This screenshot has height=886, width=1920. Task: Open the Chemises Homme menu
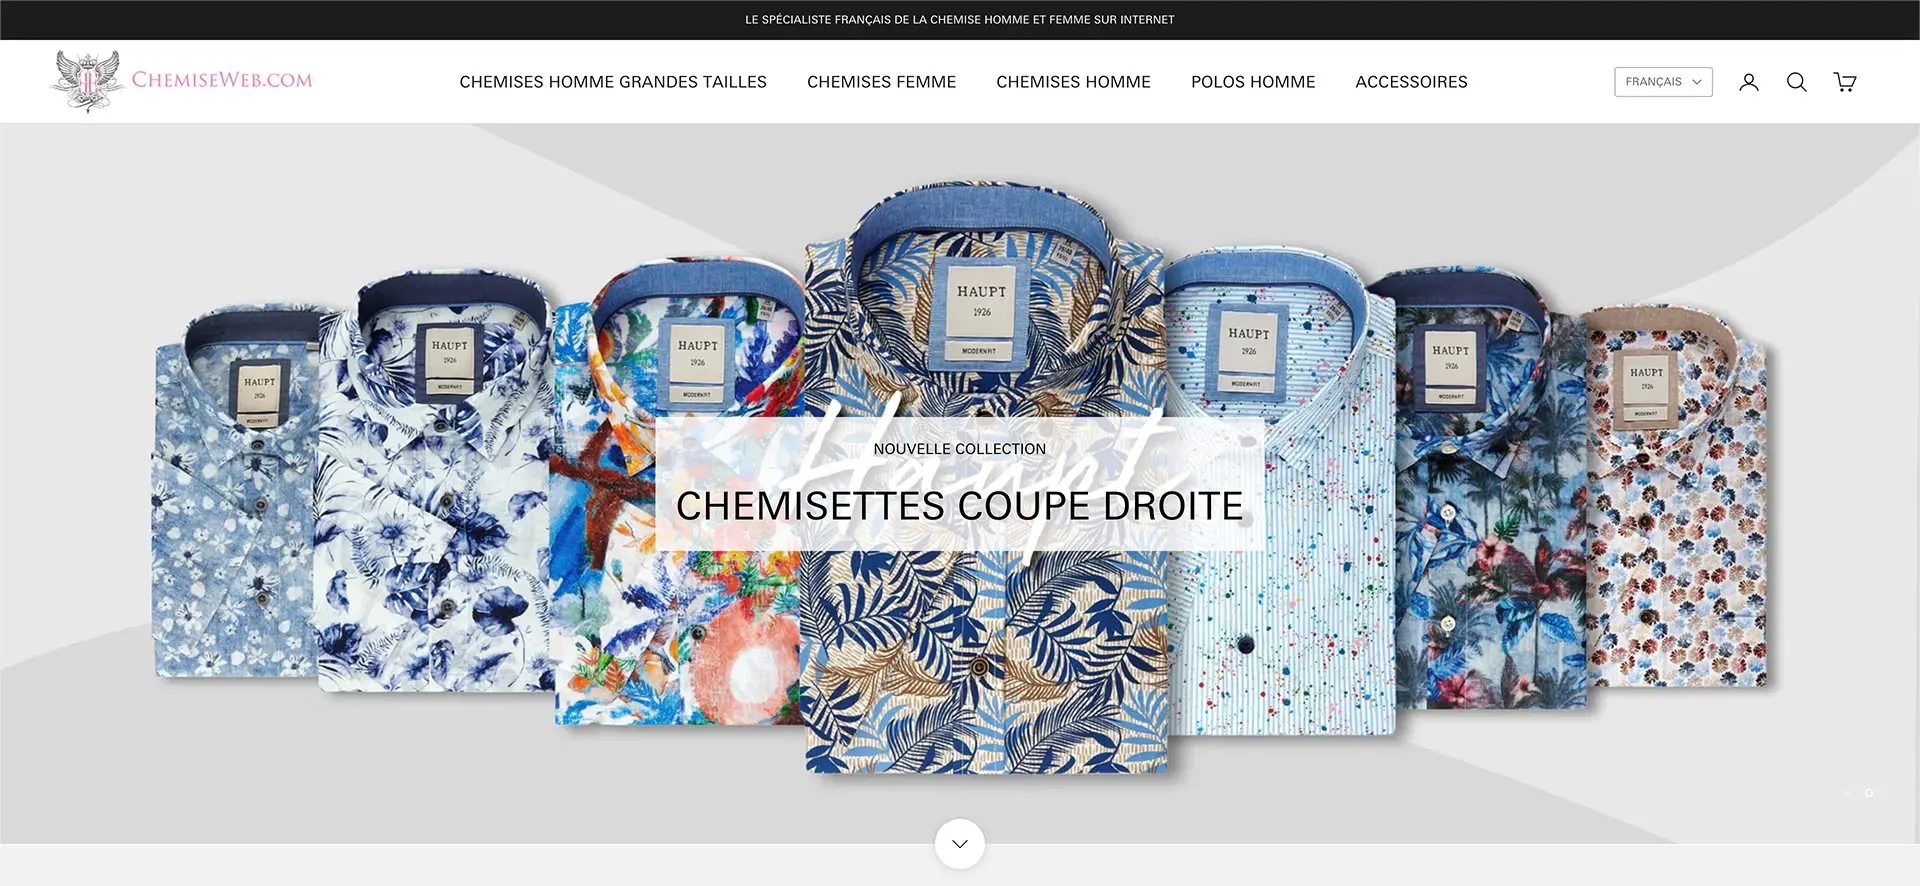pos(1073,82)
